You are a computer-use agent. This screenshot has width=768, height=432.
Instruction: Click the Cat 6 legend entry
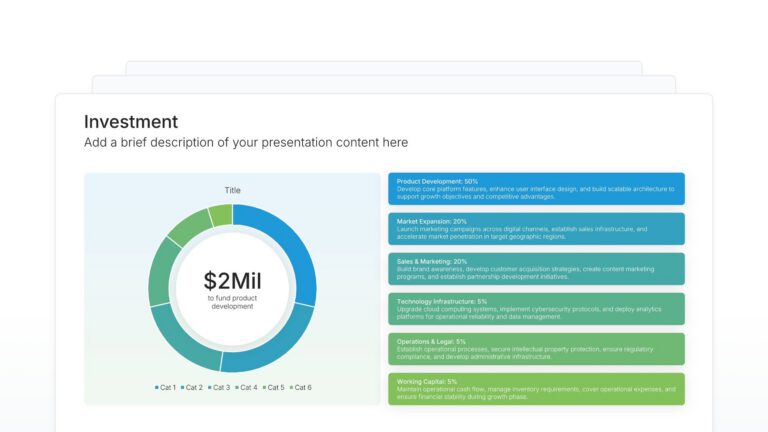click(x=300, y=387)
